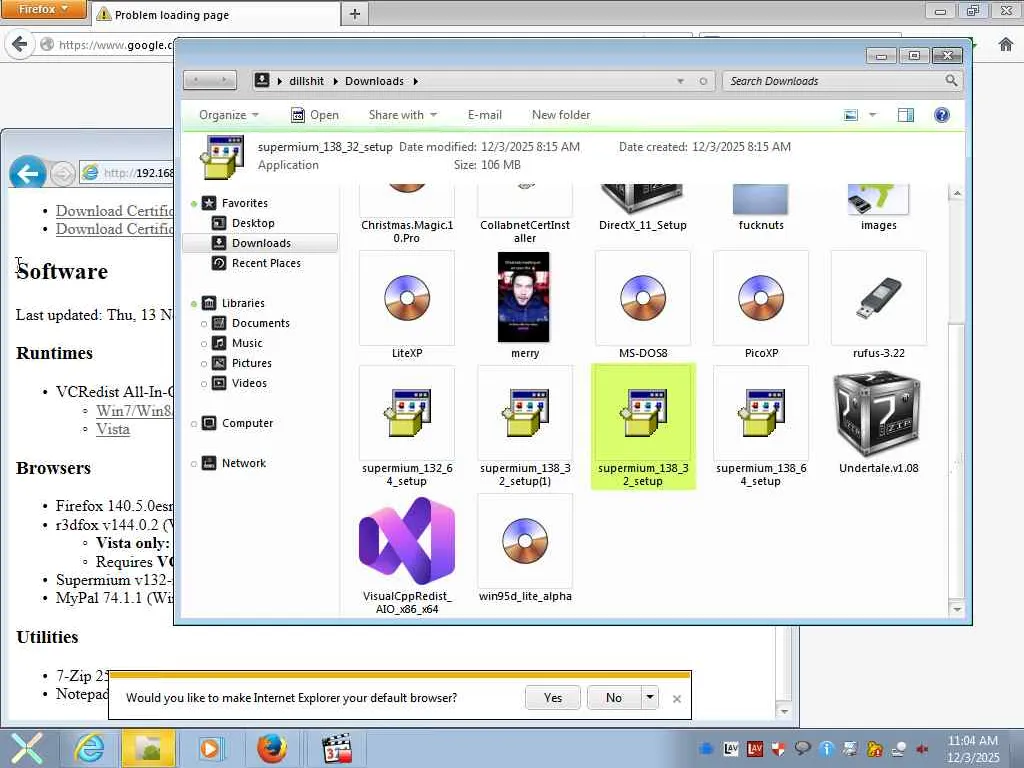Expand the Videos tree node
Image resolution: width=1024 pixels, height=768 pixels.
click(x=204, y=384)
